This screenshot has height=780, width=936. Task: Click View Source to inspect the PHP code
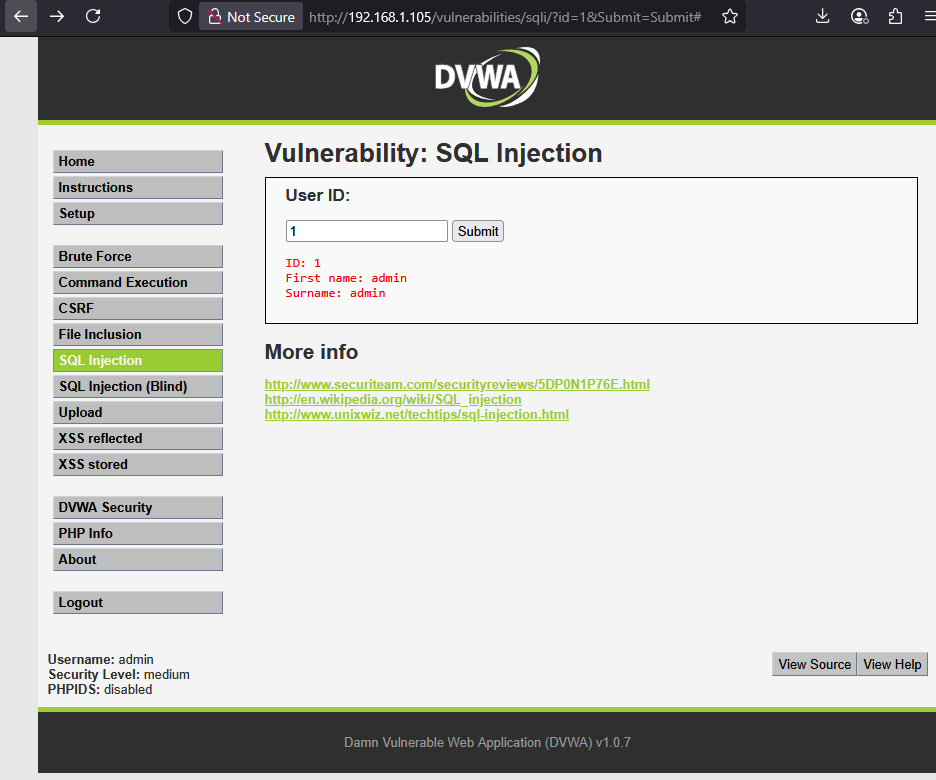click(813, 663)
